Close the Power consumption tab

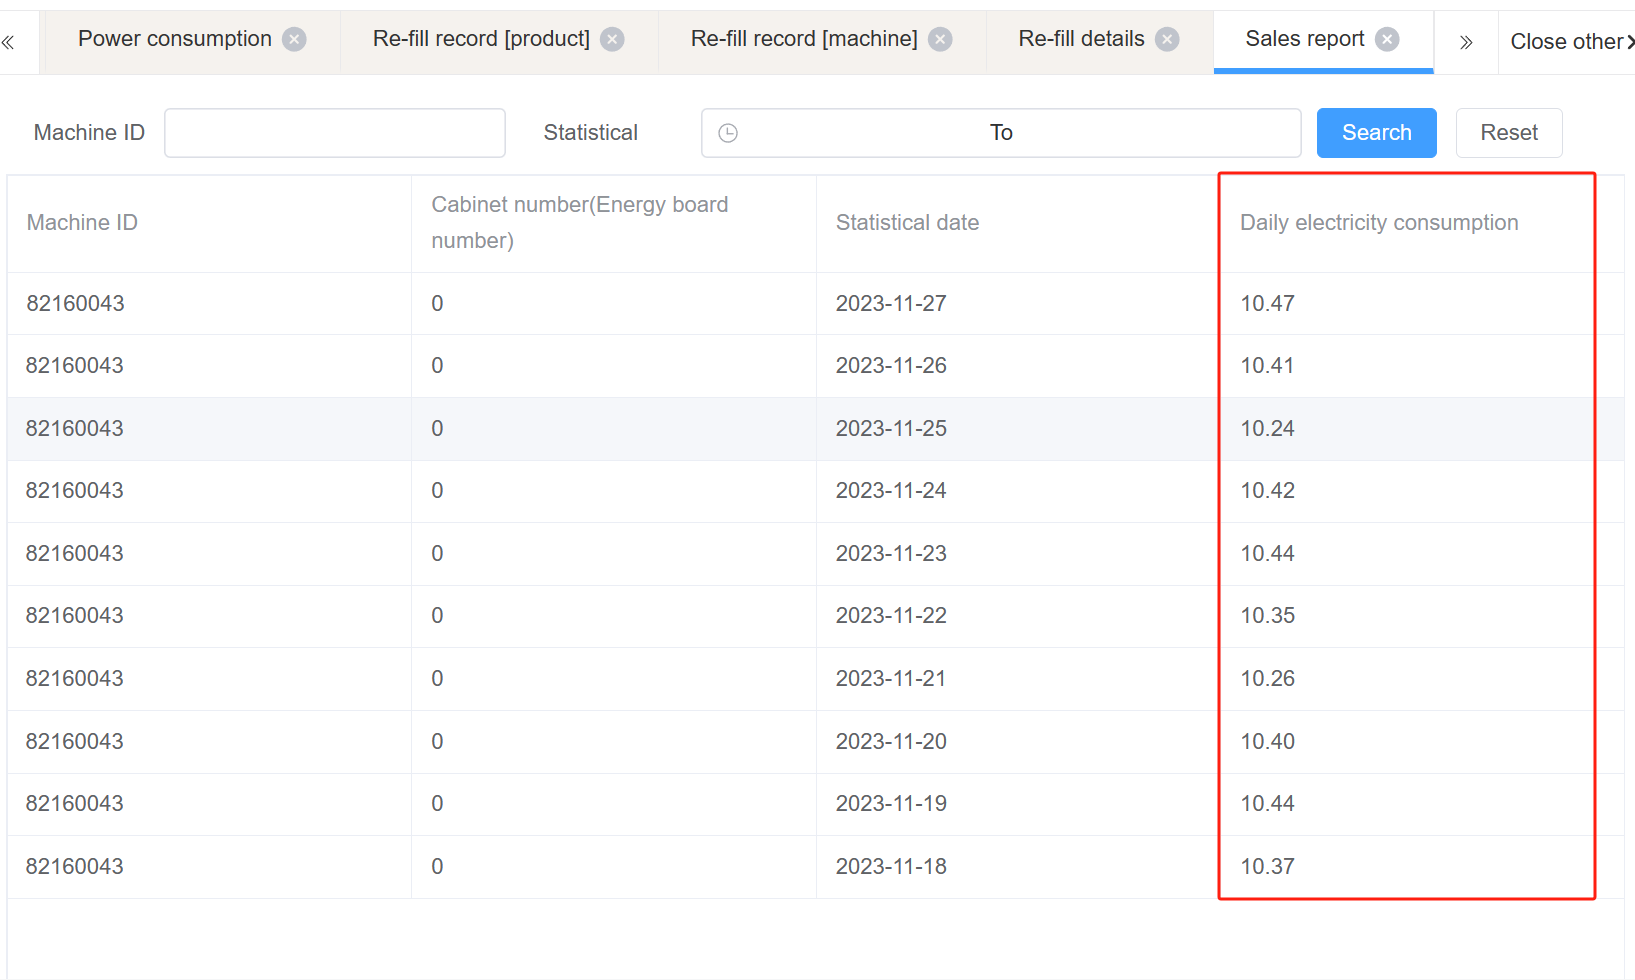(294, 39)
